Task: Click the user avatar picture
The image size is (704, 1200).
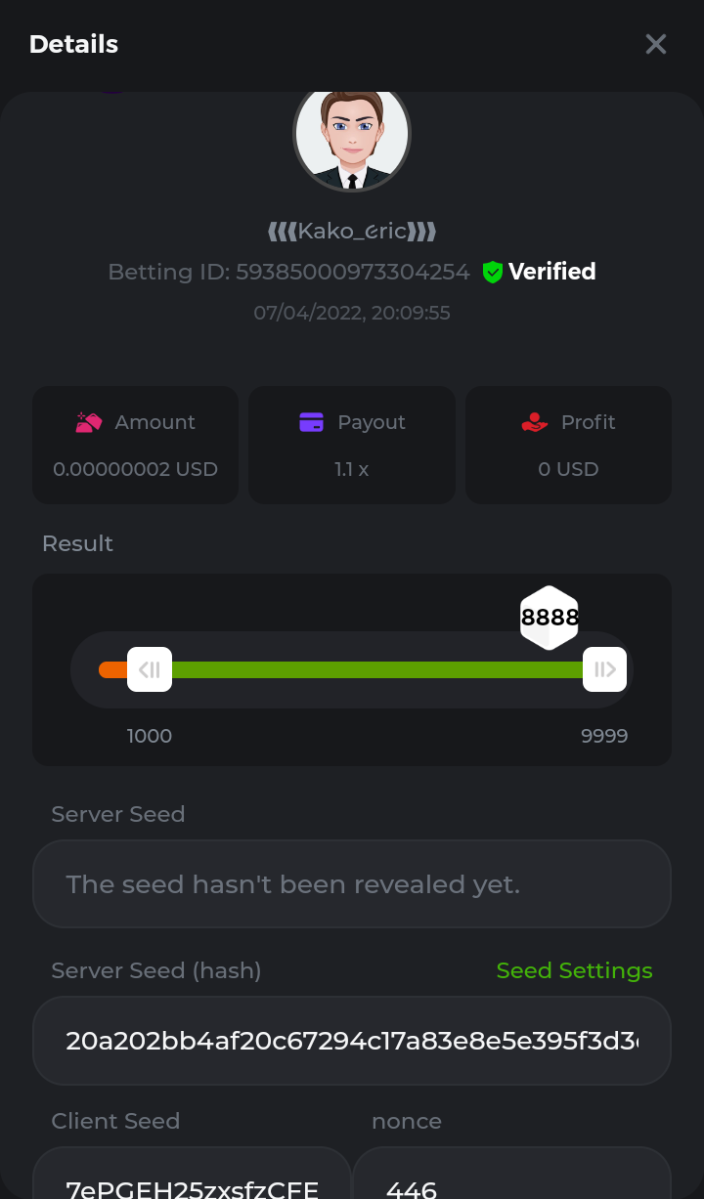Action: 352,138
